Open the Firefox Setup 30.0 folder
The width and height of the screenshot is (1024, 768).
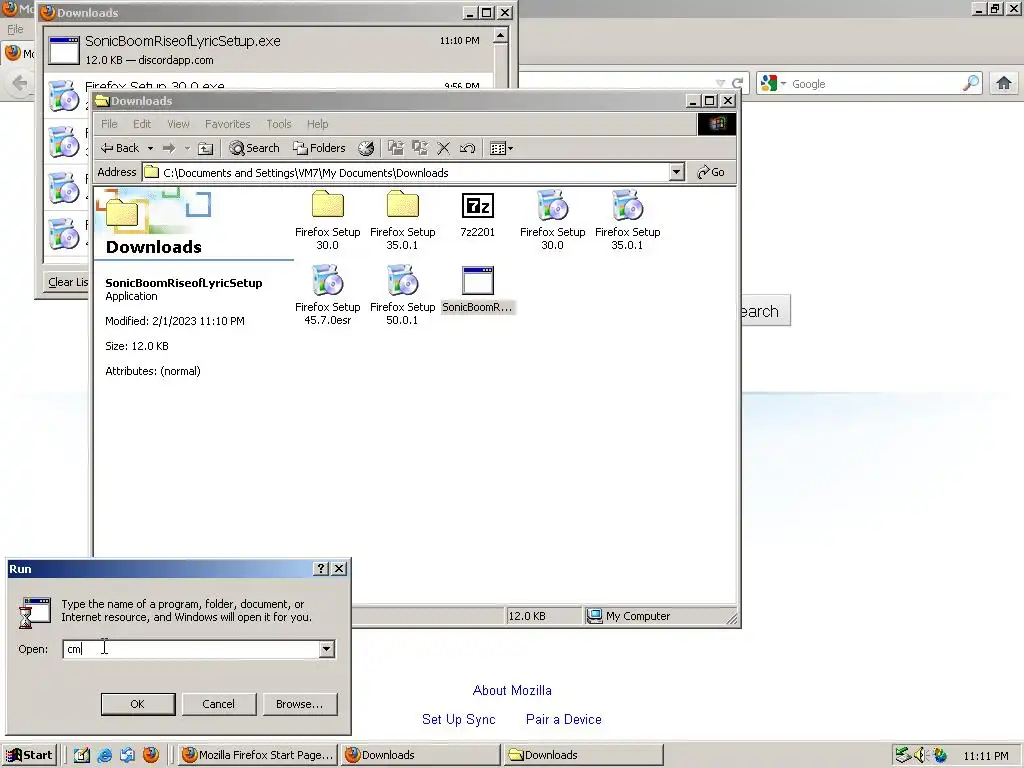click(327, 220)
